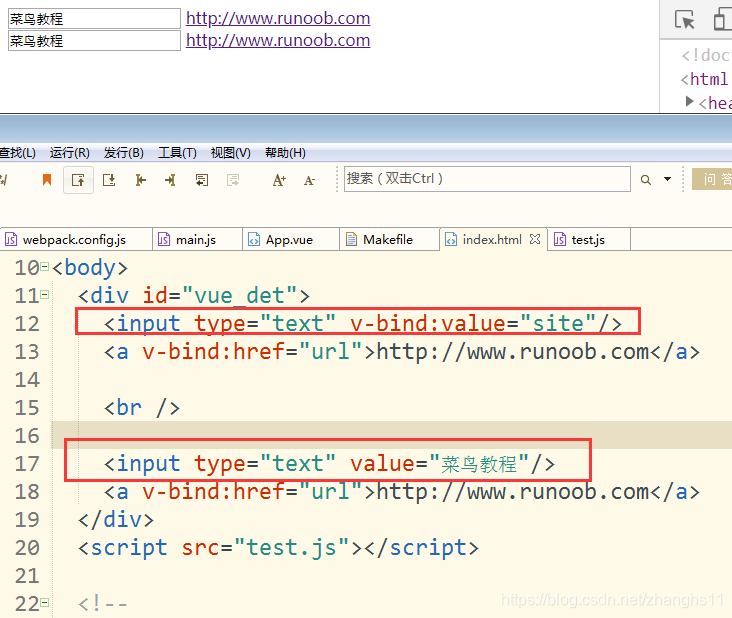
Task: Click the closing </div> tag on line 19
Action: coord(116,520)
